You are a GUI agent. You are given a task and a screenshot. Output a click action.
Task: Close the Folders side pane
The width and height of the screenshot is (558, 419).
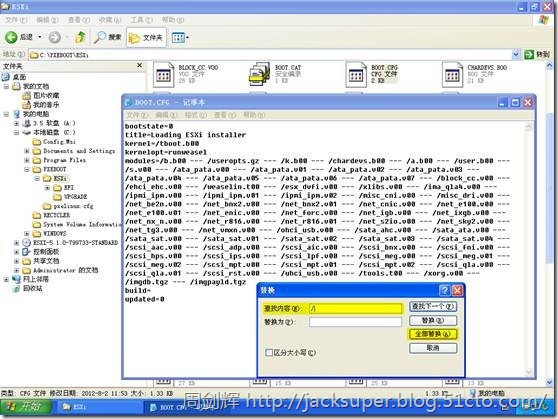(x=140, y=66)
